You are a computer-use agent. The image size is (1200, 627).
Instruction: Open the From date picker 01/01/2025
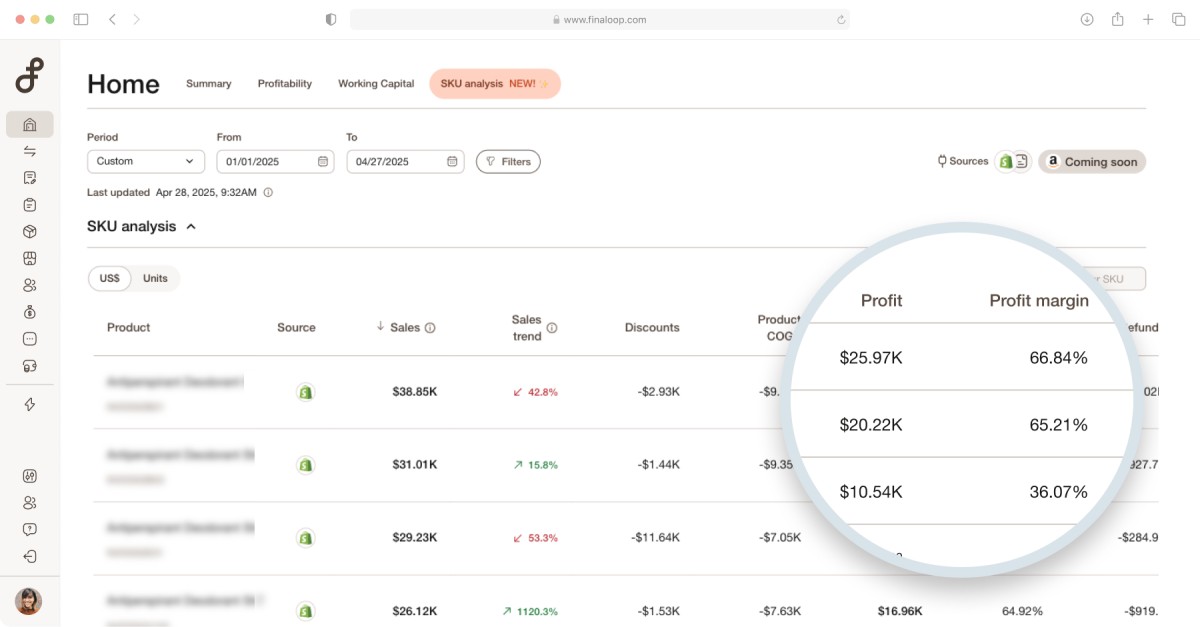(x=275, y=161)
